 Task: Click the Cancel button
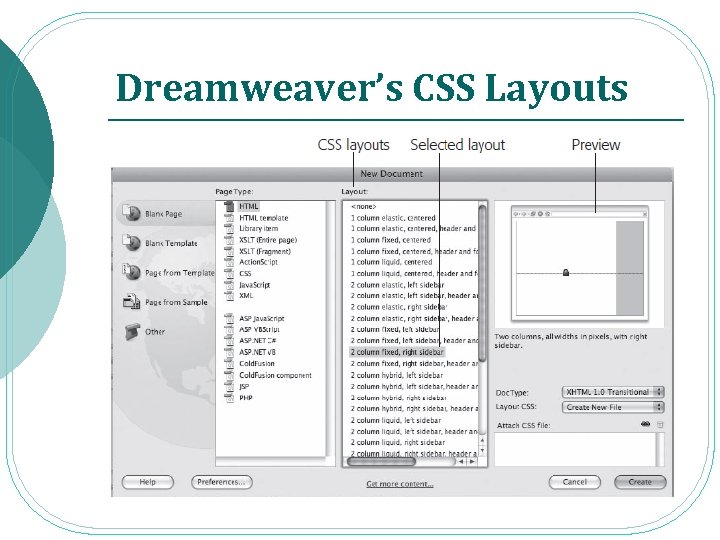[x=575, y=482]
